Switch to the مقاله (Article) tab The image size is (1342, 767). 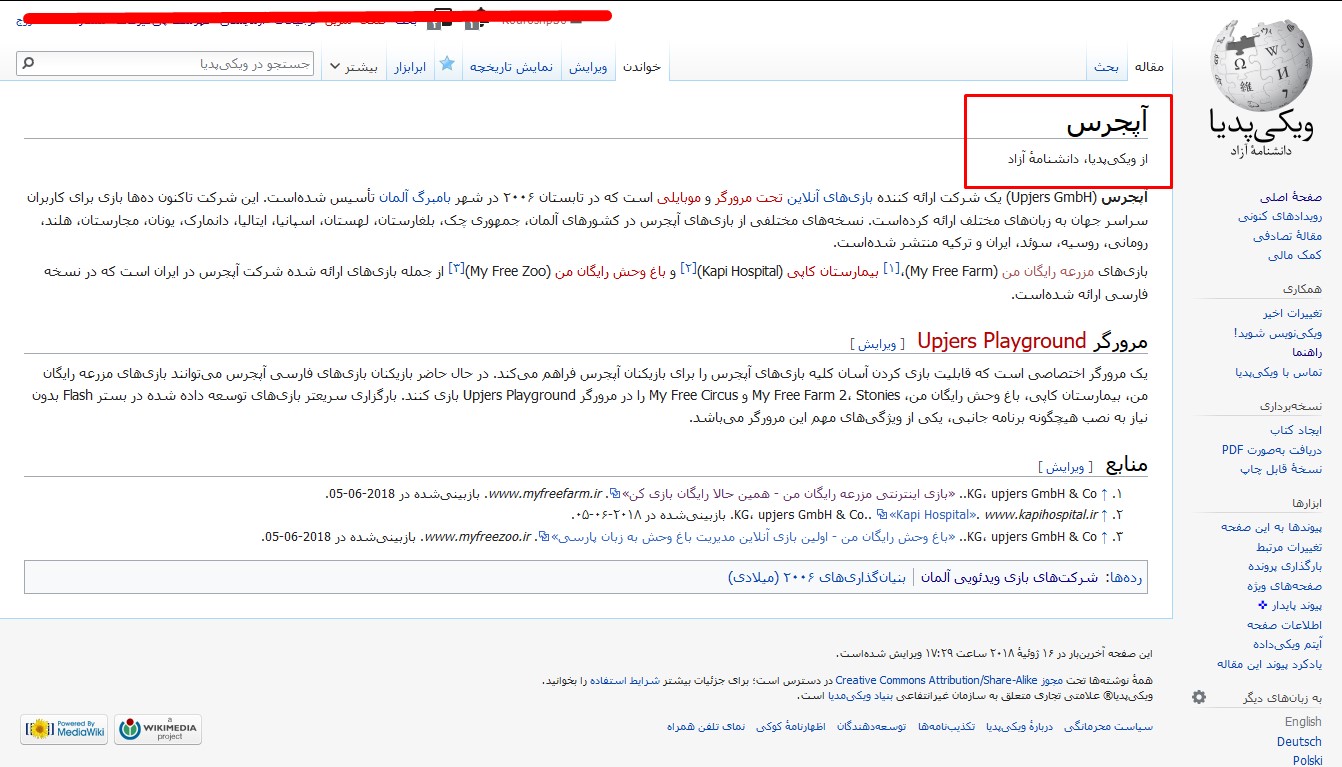1148,67
